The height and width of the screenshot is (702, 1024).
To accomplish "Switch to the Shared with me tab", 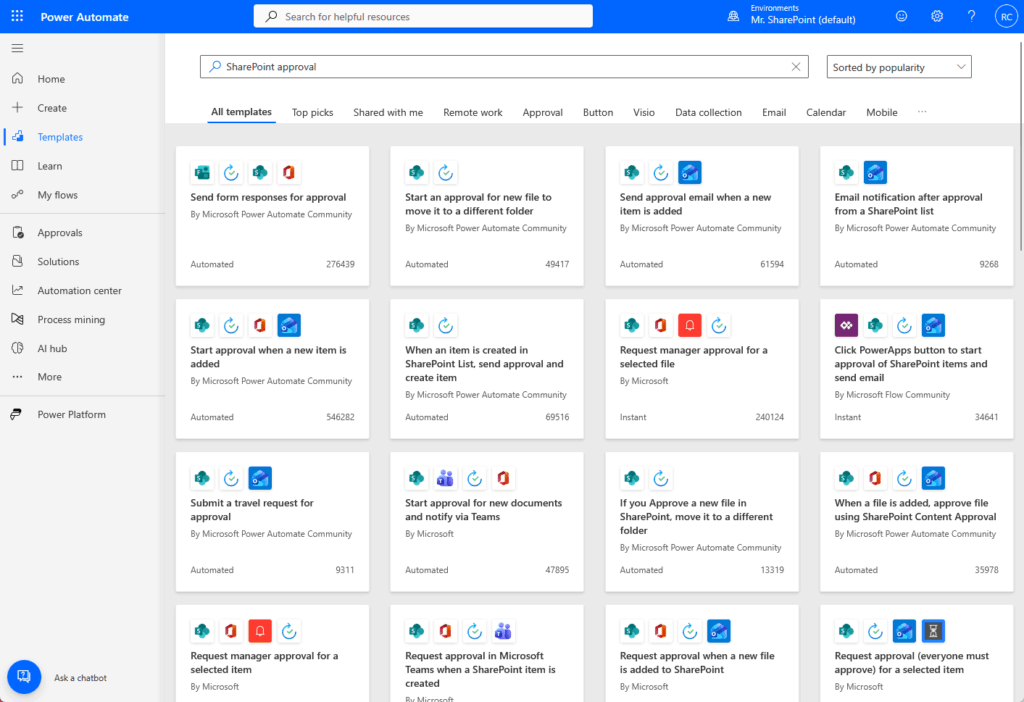I will pos(388,112).
